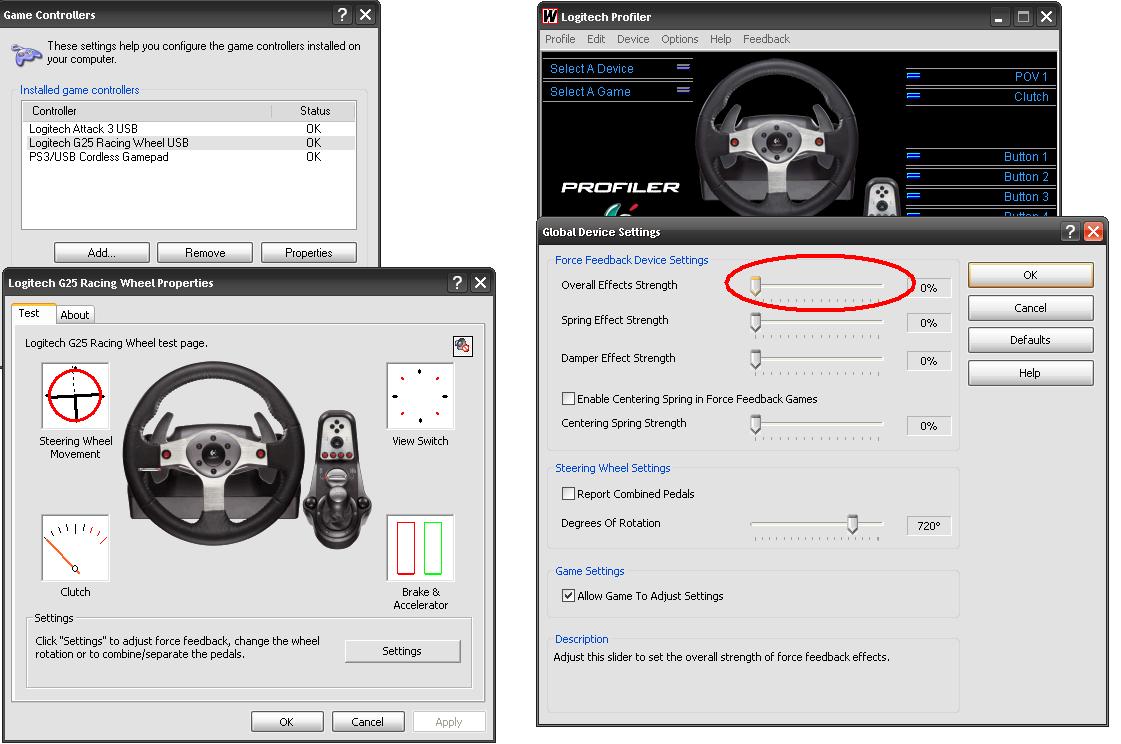Click the Clutch gauge indicator

pos(75,547)
